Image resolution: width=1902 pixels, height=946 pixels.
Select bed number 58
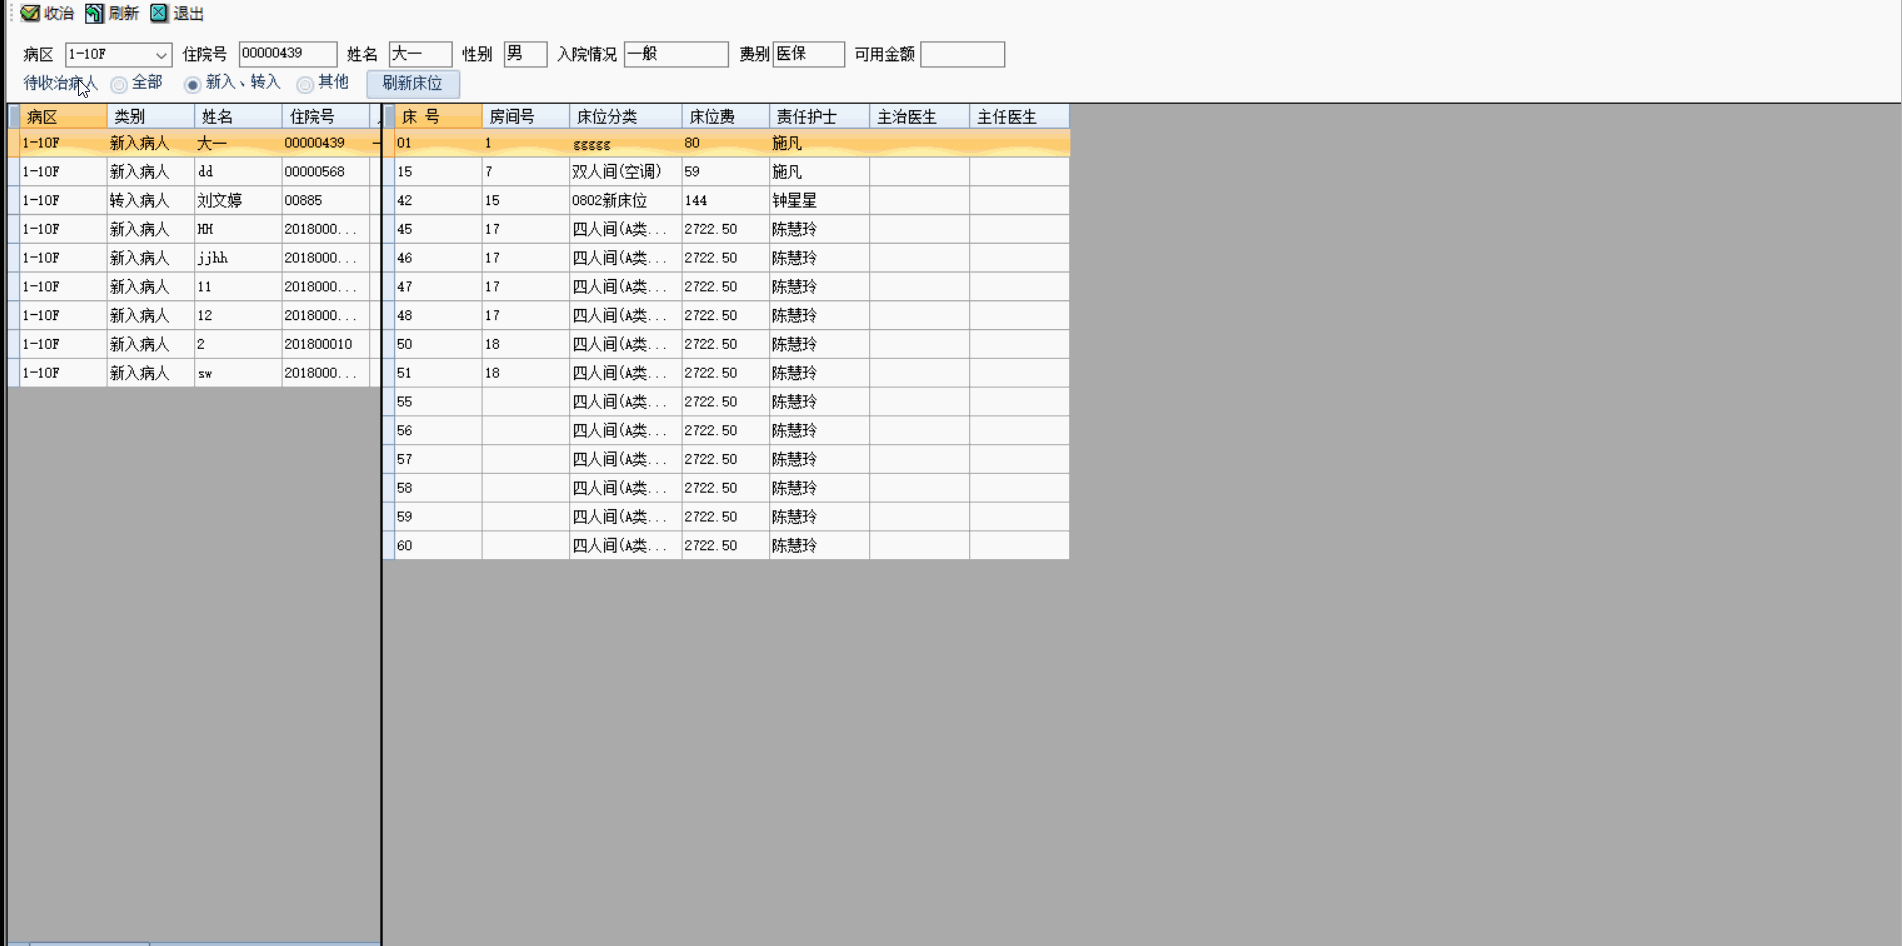click(x=438, y=488)
